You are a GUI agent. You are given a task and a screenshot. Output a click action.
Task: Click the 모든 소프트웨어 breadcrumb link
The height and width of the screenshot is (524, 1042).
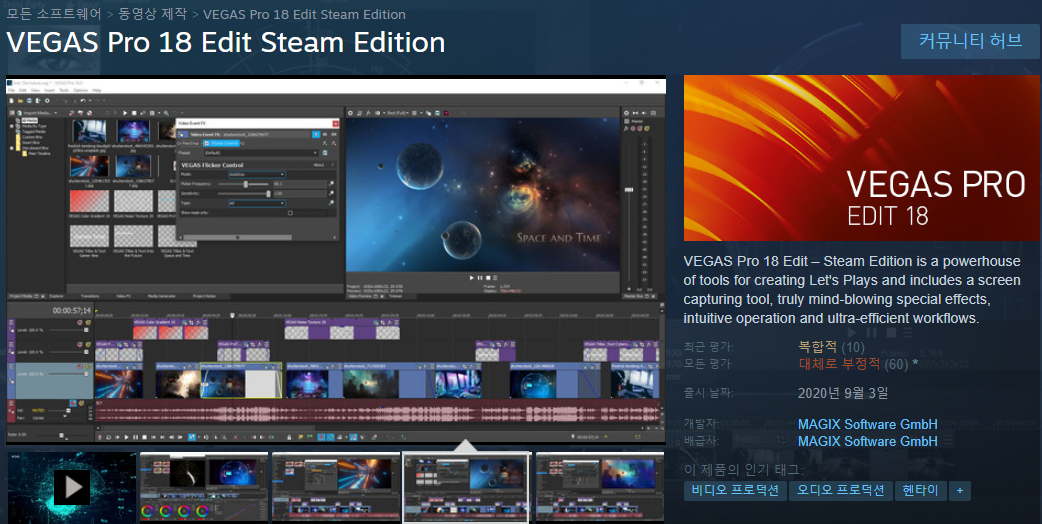pyautogui.click(x=54, y=14)
